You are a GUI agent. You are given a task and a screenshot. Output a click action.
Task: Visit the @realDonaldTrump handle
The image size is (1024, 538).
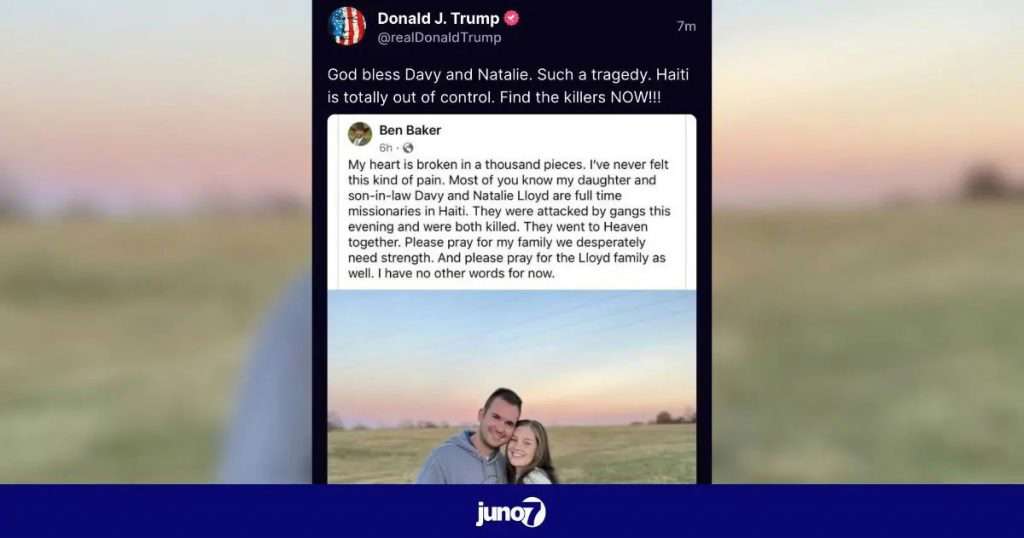pos(440,38)
